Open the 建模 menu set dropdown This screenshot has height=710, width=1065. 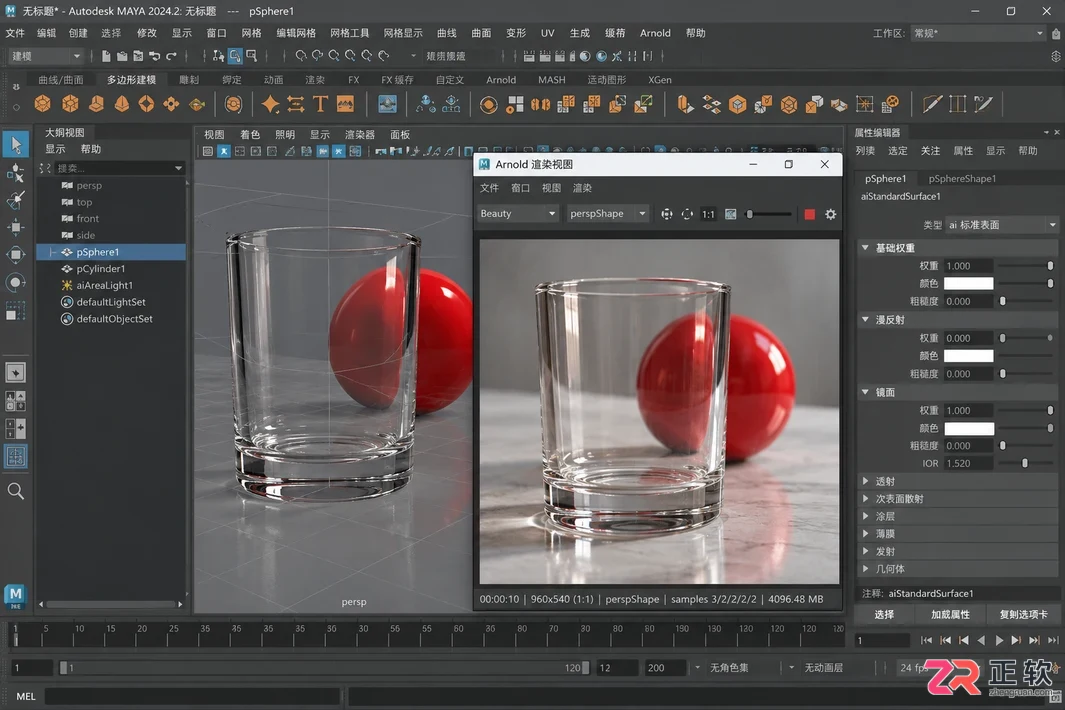(46, 56)
